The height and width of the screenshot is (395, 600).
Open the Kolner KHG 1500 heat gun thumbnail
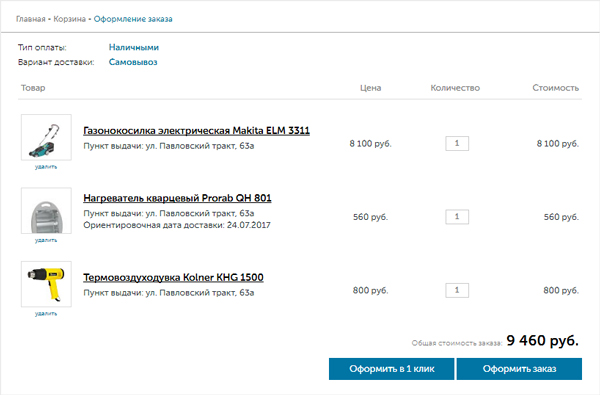pyautogui.click(x=46, y=284)
